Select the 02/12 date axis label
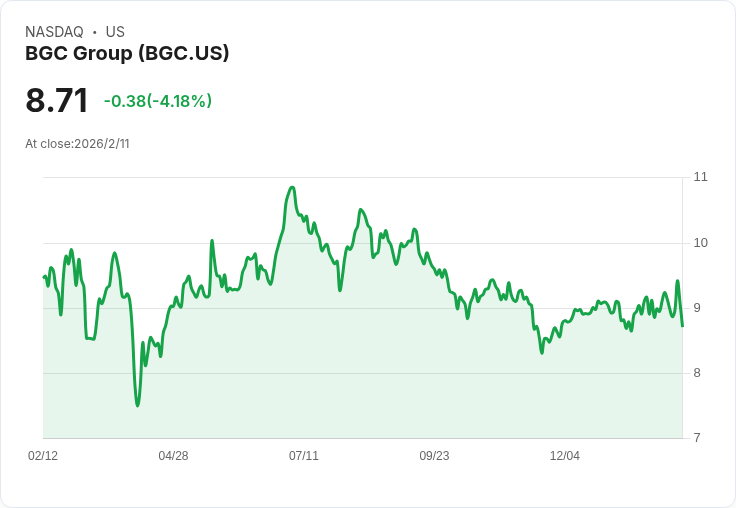The height and width of the screenshot is (508, 736). (x=43, y=456)
